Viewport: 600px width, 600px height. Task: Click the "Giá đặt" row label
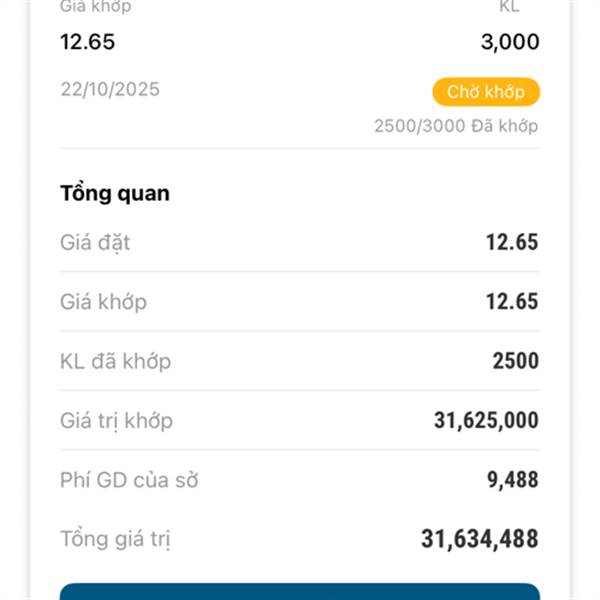coord(95,242)
